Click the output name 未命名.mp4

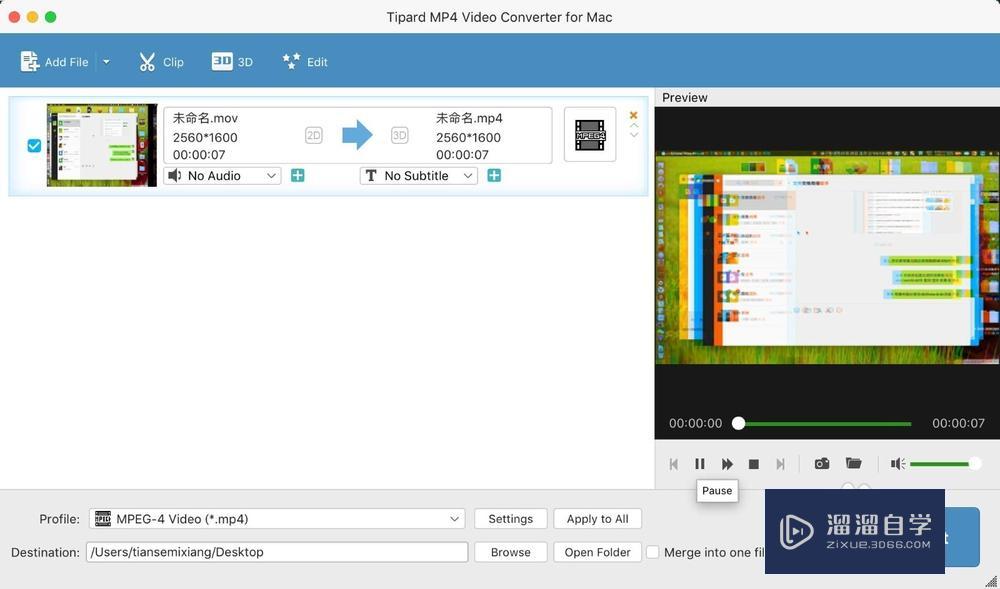(x=469, y=118)
